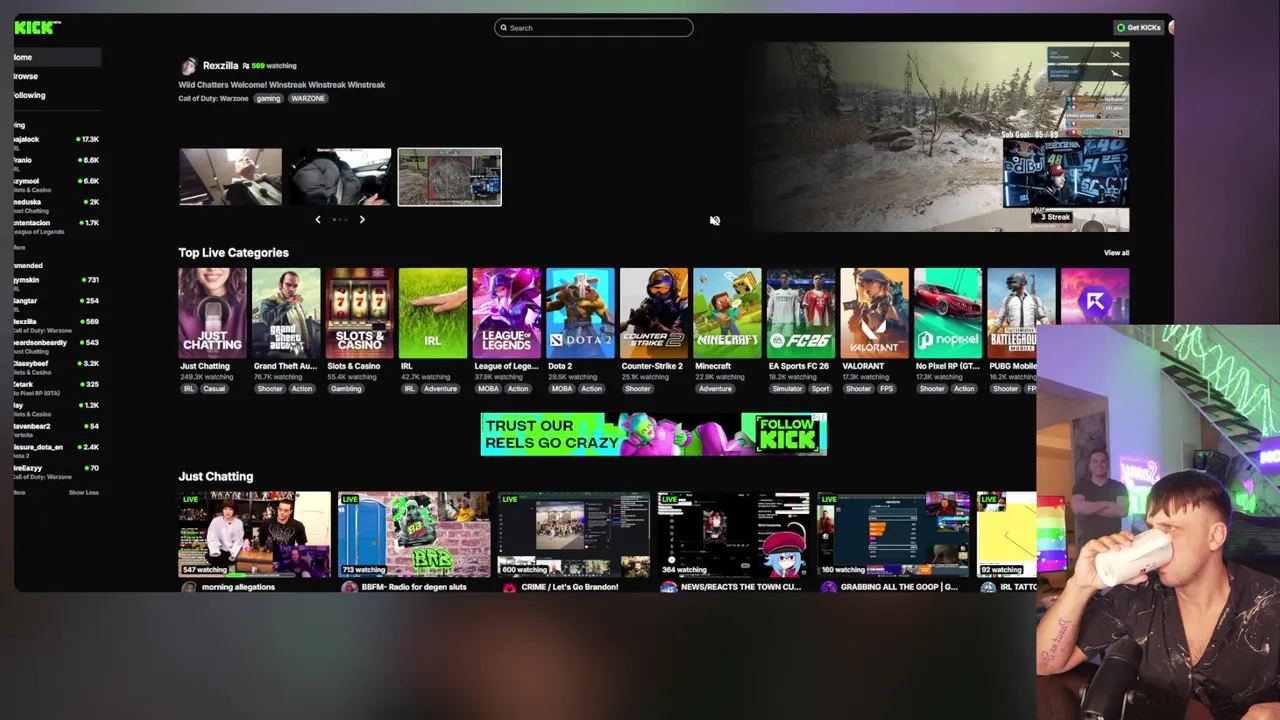Select the second featured carousel thumbnail
Screen dimensions: 1280x720
coord(341,177)
